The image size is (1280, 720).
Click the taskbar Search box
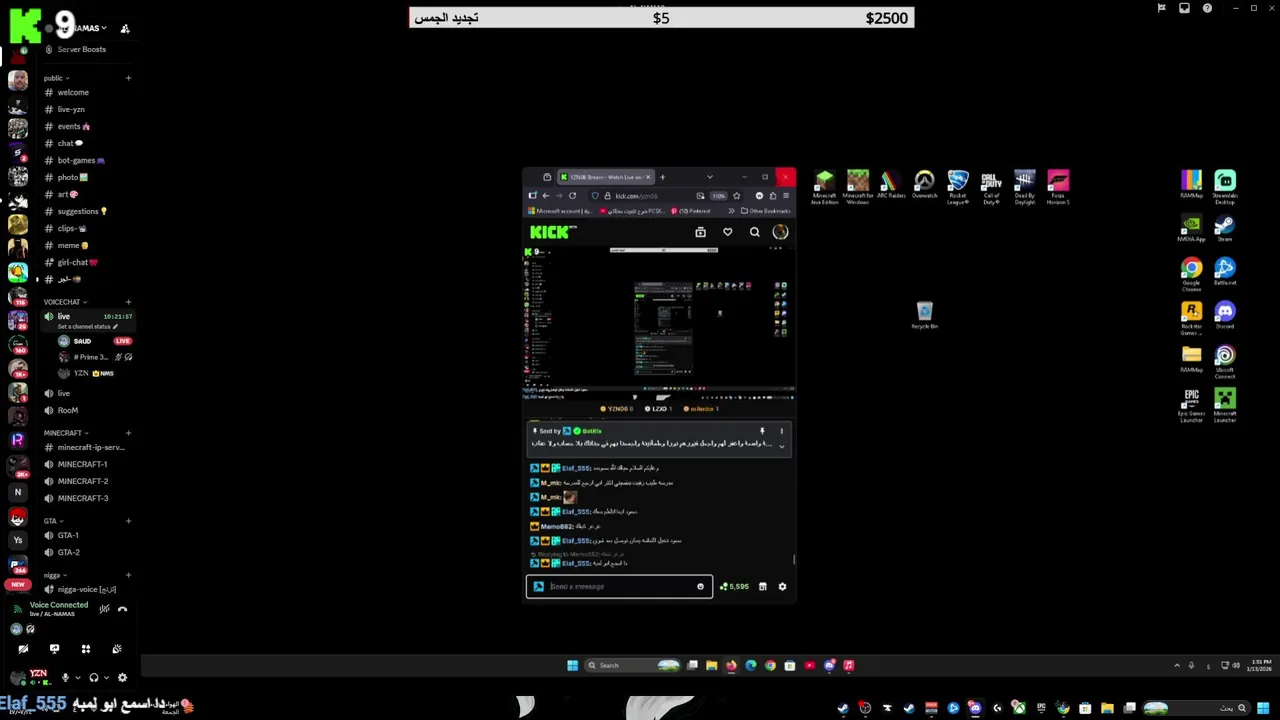[633, 665]
